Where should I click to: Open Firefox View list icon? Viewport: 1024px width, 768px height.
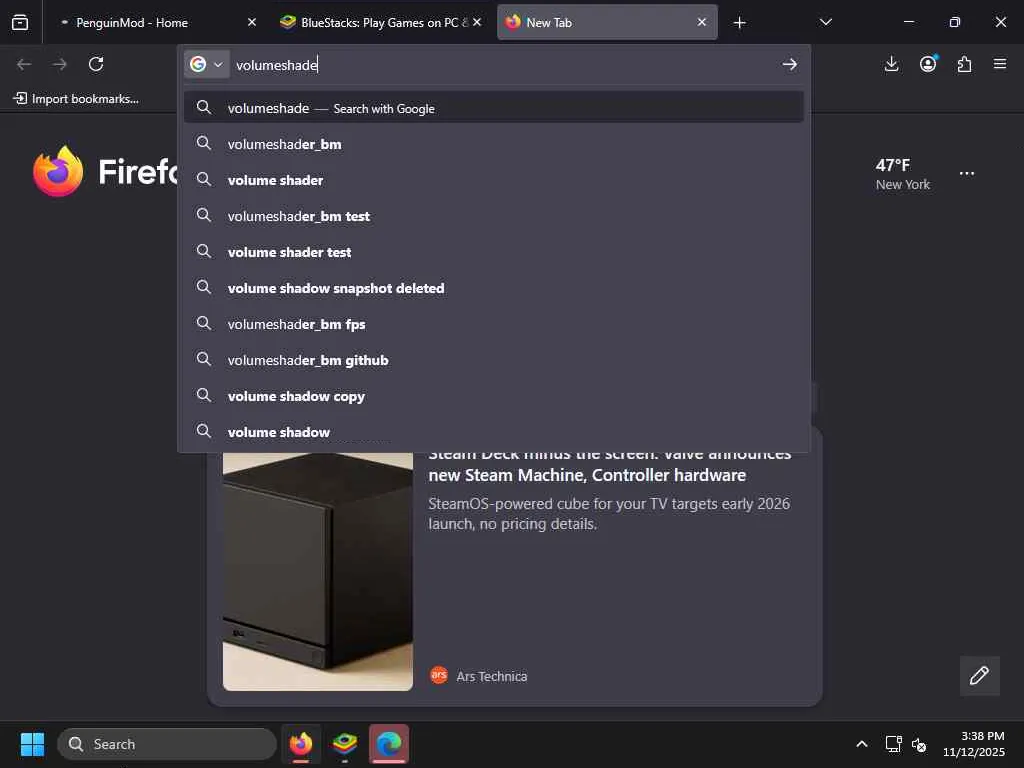tap(20, 22)
